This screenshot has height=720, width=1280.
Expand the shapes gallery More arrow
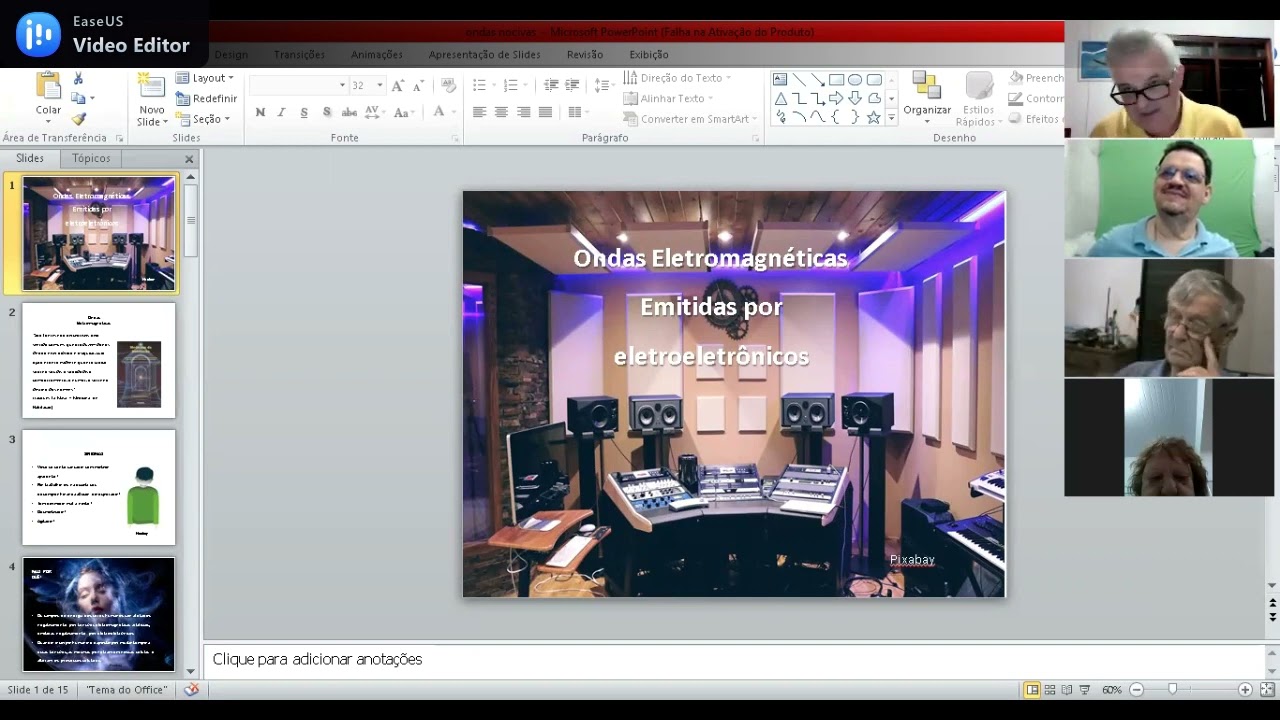891,118
